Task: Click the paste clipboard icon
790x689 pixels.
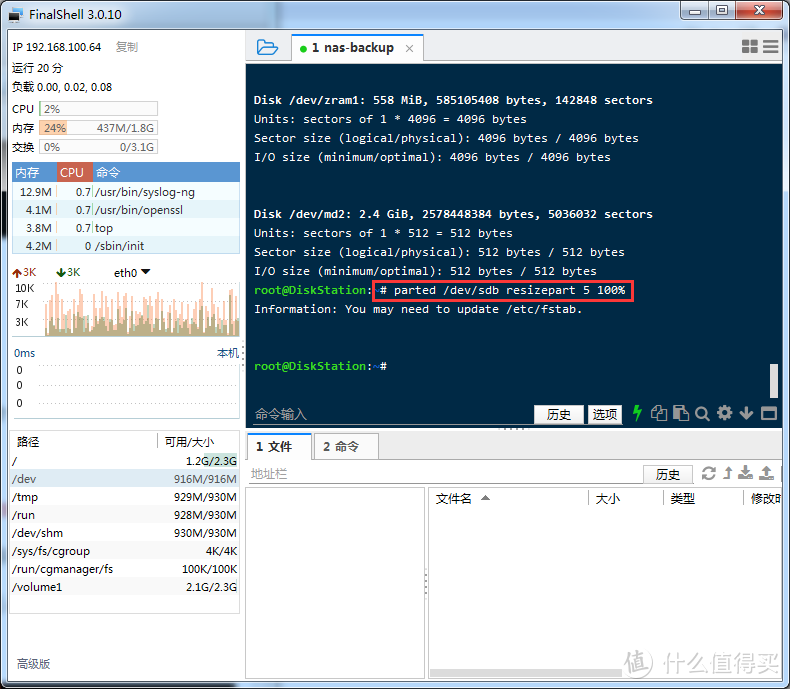Action: 681,414
